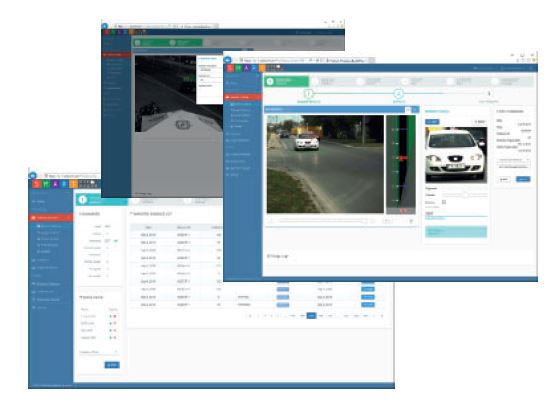Click the right-most icon on the video panel's blue header
The image size is (559, 419).
coord(415,109)
